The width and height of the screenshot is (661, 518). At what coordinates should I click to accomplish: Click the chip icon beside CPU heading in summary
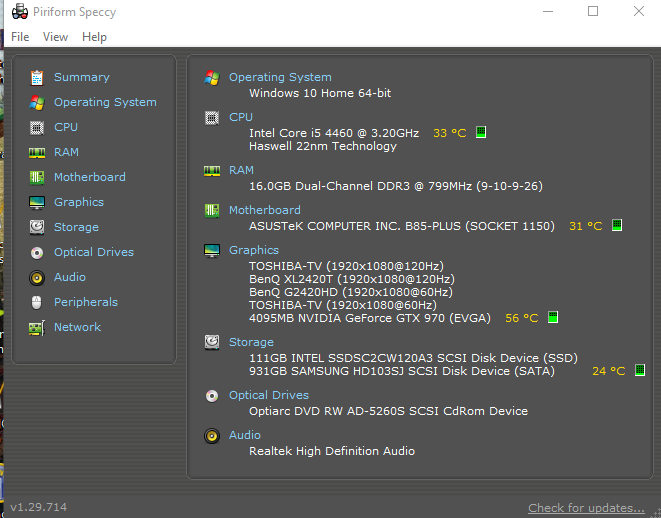point(212,118)
